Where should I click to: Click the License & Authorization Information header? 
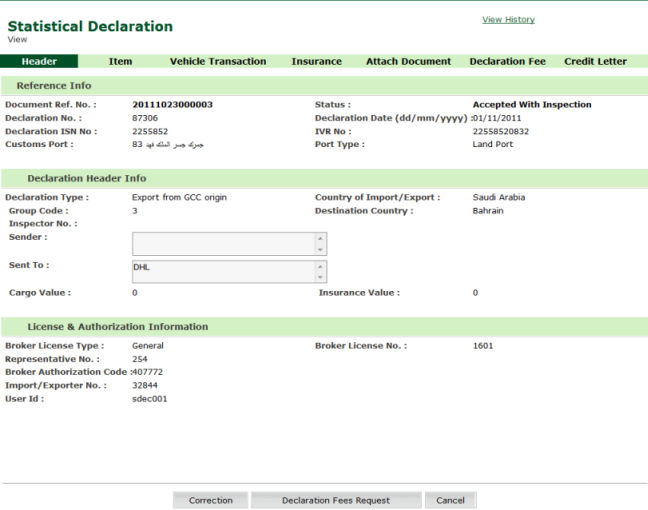coord(112,327)
